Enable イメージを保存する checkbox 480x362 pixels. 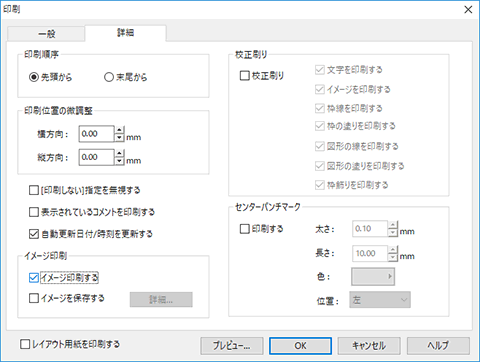[34, 298]
